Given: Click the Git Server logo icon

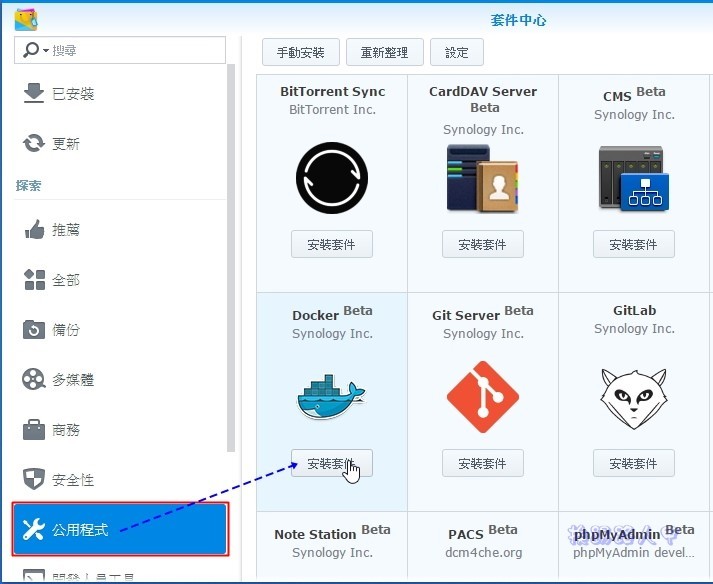Looking at the screenshot, I should coord(482,396).
